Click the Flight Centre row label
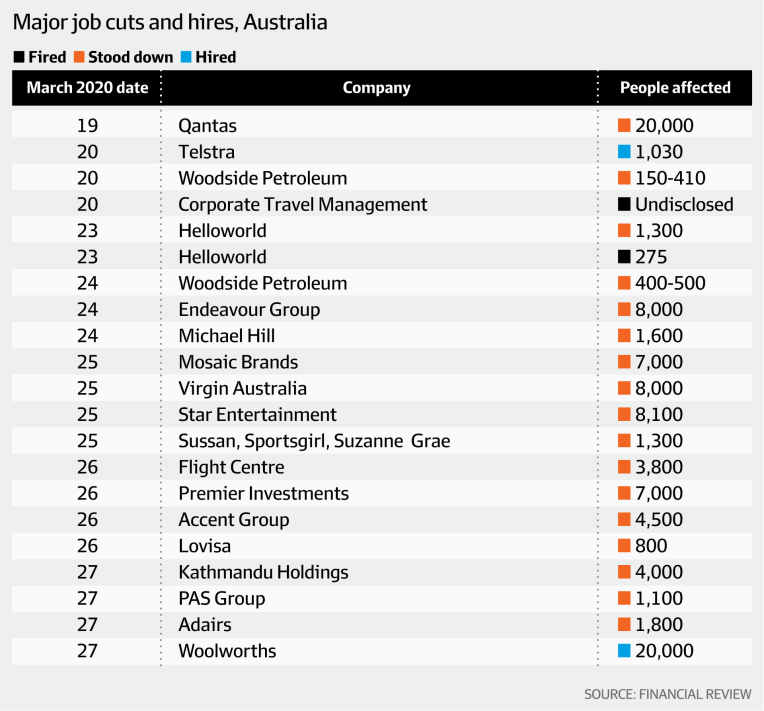 click(231, 467)
